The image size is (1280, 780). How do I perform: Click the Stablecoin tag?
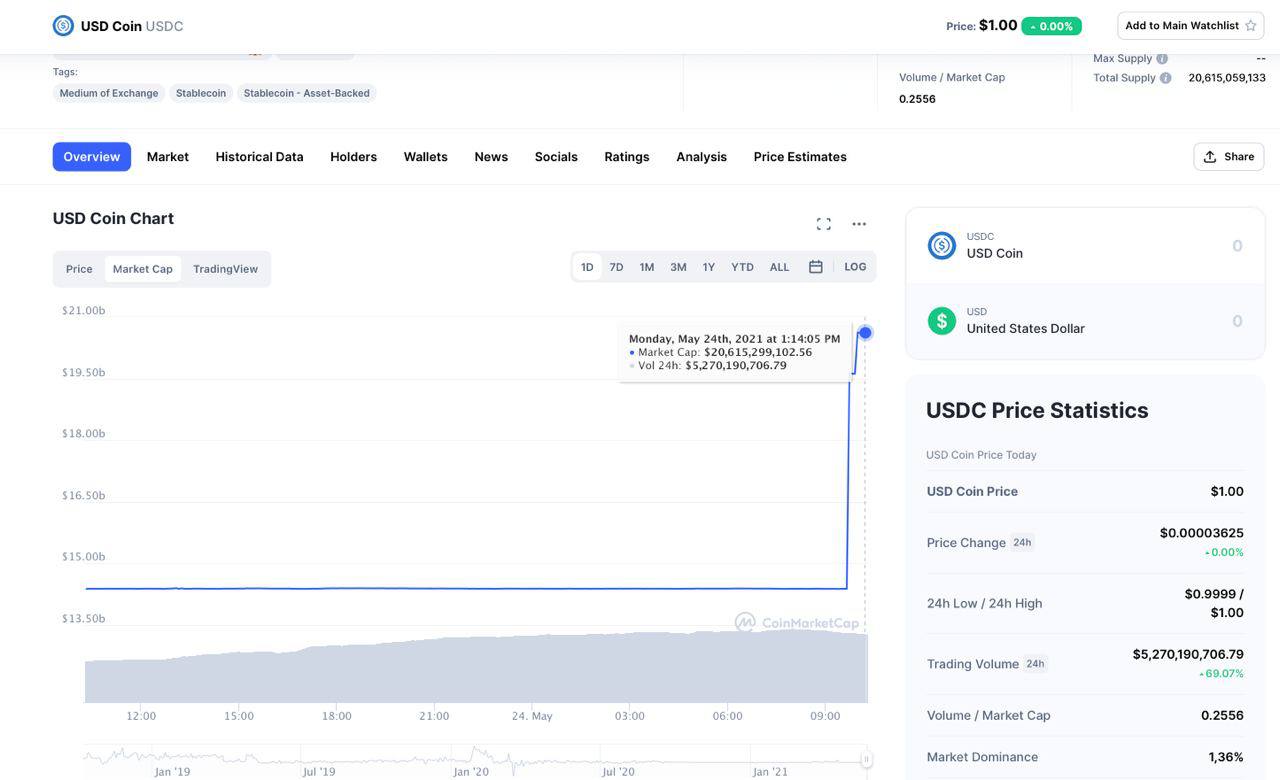click(x=201, y=93)
